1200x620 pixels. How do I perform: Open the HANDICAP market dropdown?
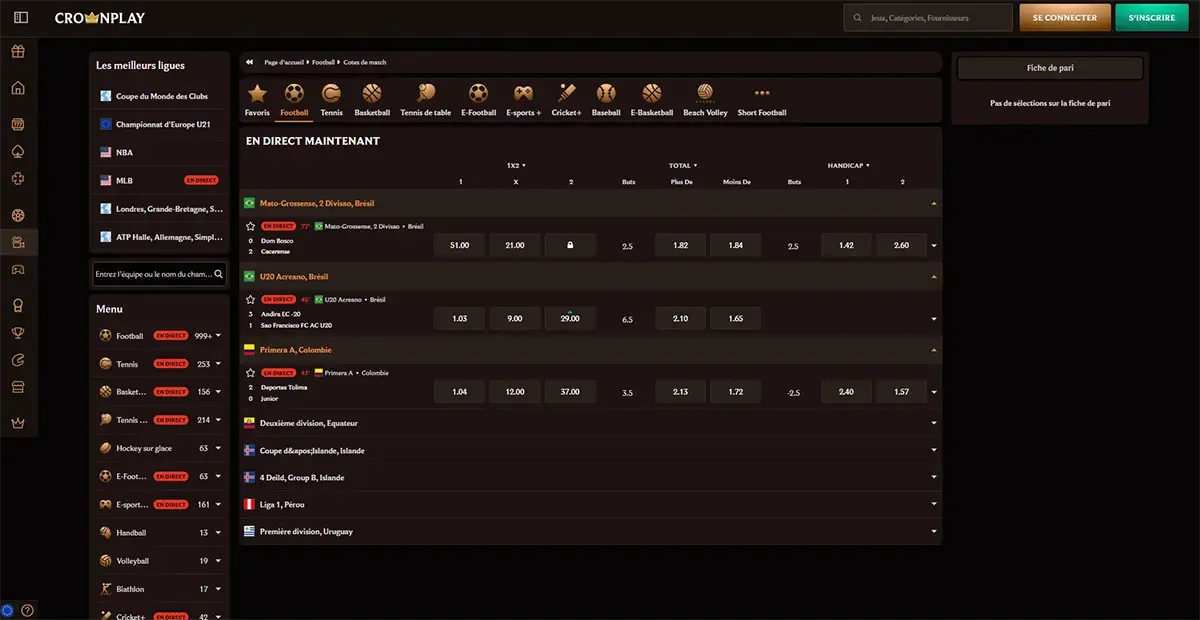pyautogui.click(x=849, y=165)
